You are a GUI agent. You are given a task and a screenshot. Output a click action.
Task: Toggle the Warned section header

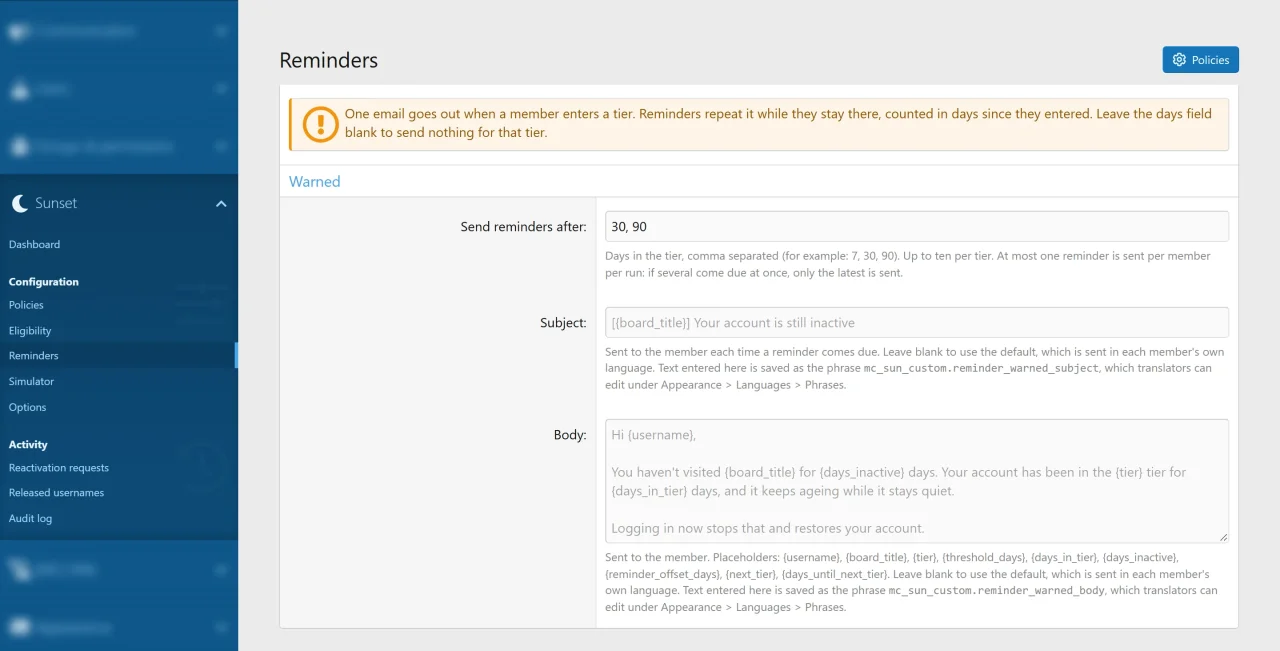[x=315, y=182]
